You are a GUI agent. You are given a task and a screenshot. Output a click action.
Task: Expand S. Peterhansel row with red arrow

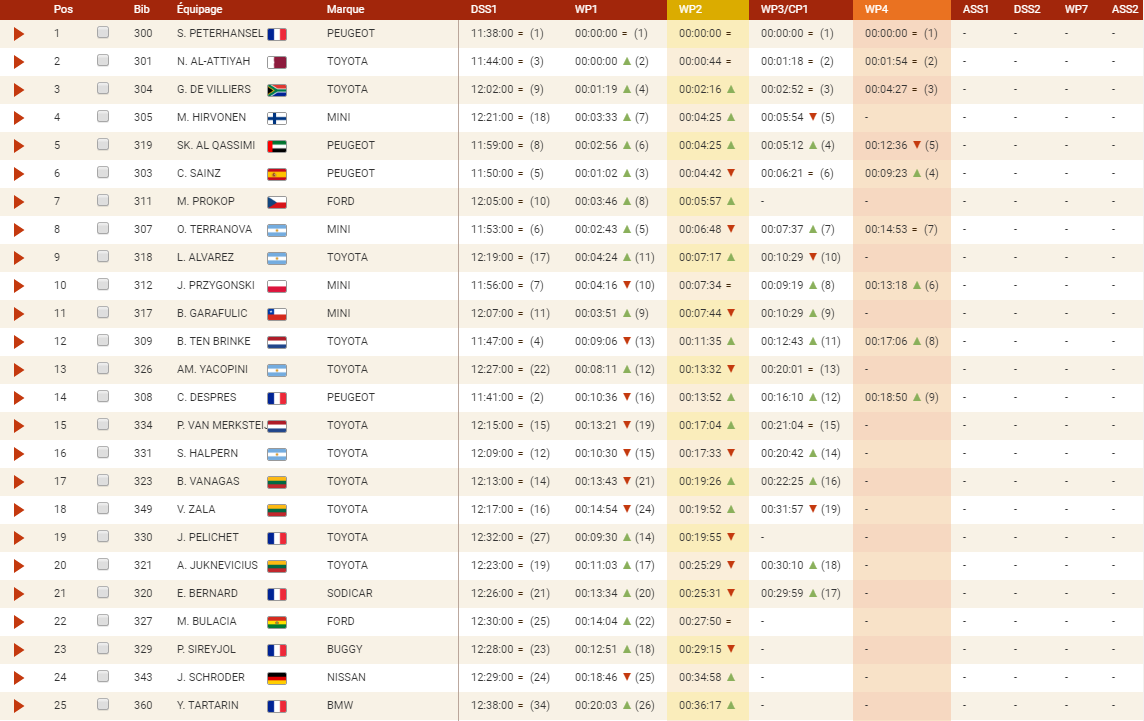(19, 34)
